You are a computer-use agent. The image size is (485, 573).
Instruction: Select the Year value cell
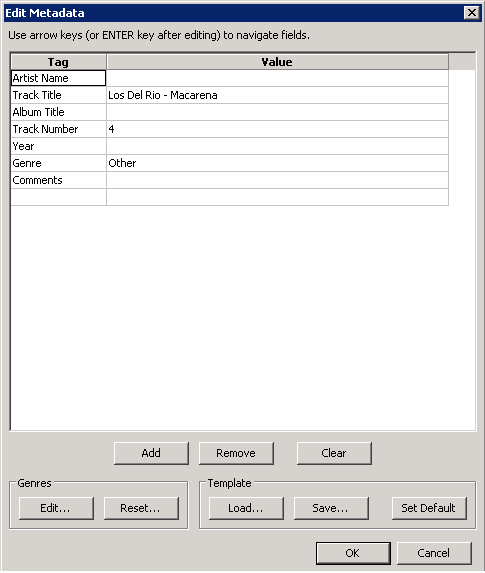(277, 146)
